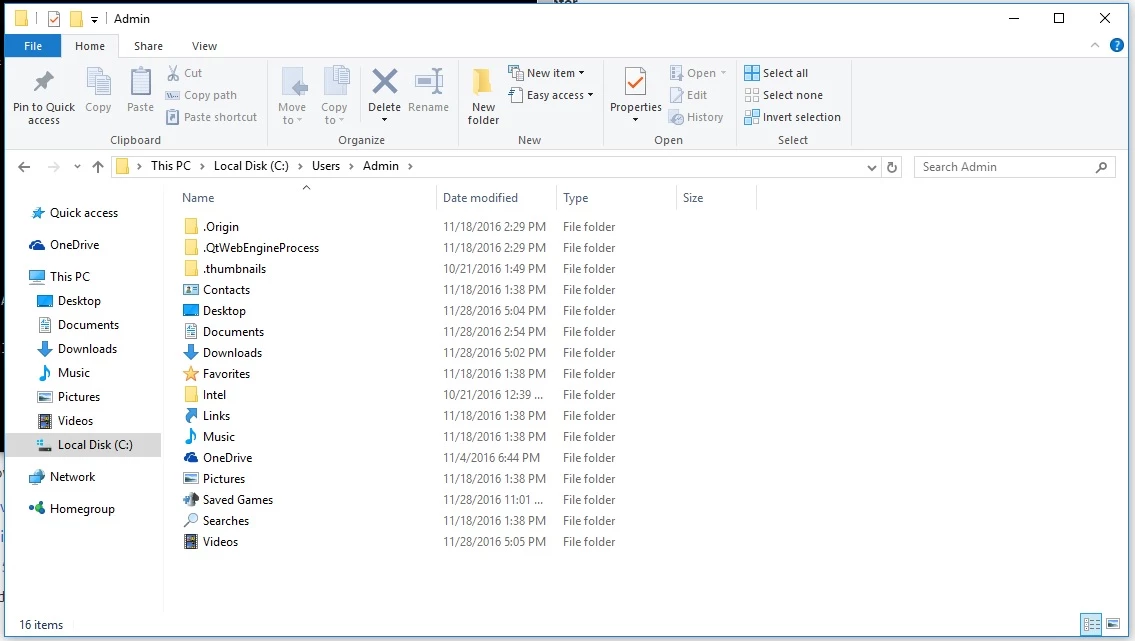1135x641 pixels.
Task: Click the Rename icon
Action: coord(429,81)
